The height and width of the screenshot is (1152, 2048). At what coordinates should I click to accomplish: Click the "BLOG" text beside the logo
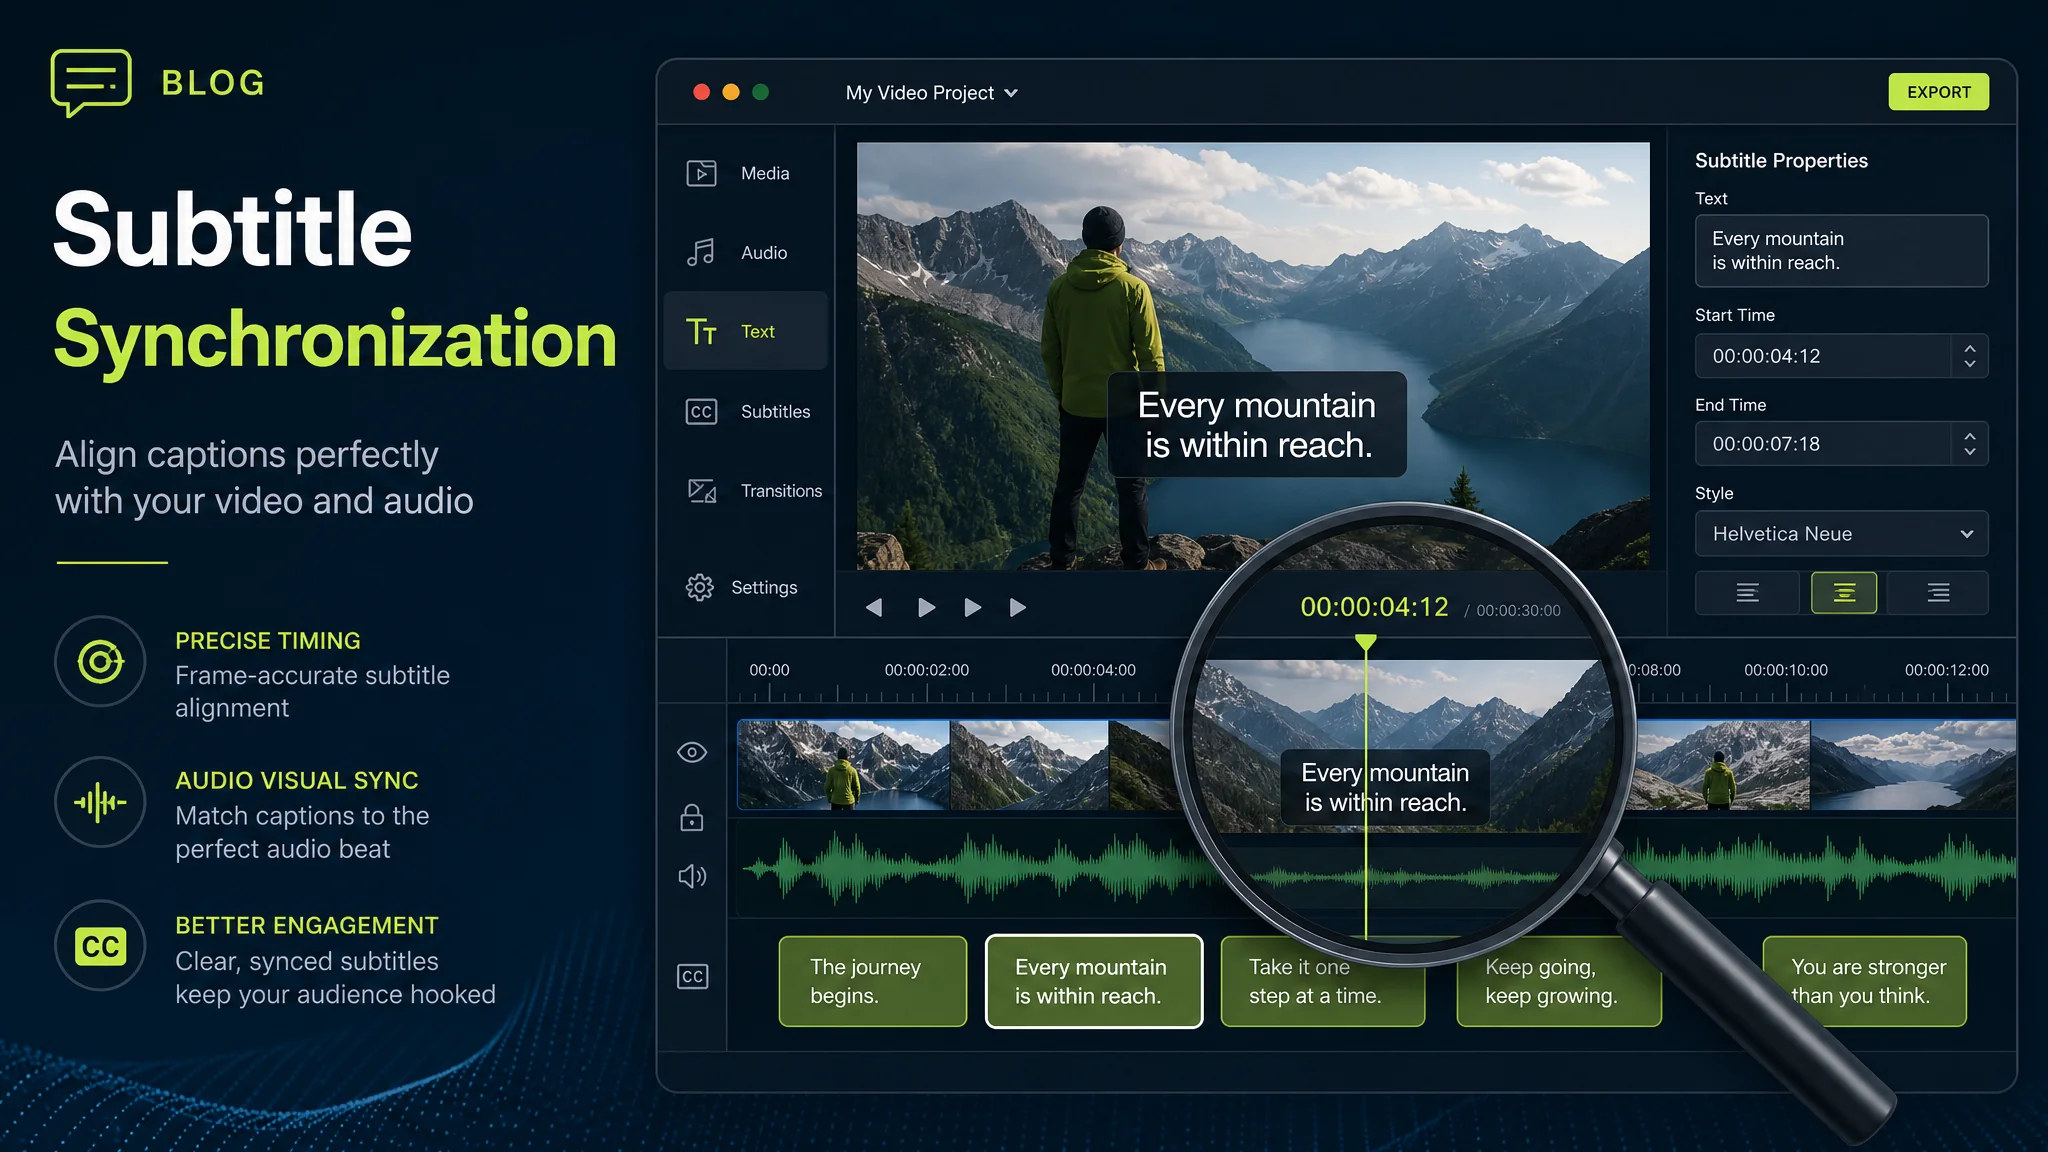click(214, 83)
